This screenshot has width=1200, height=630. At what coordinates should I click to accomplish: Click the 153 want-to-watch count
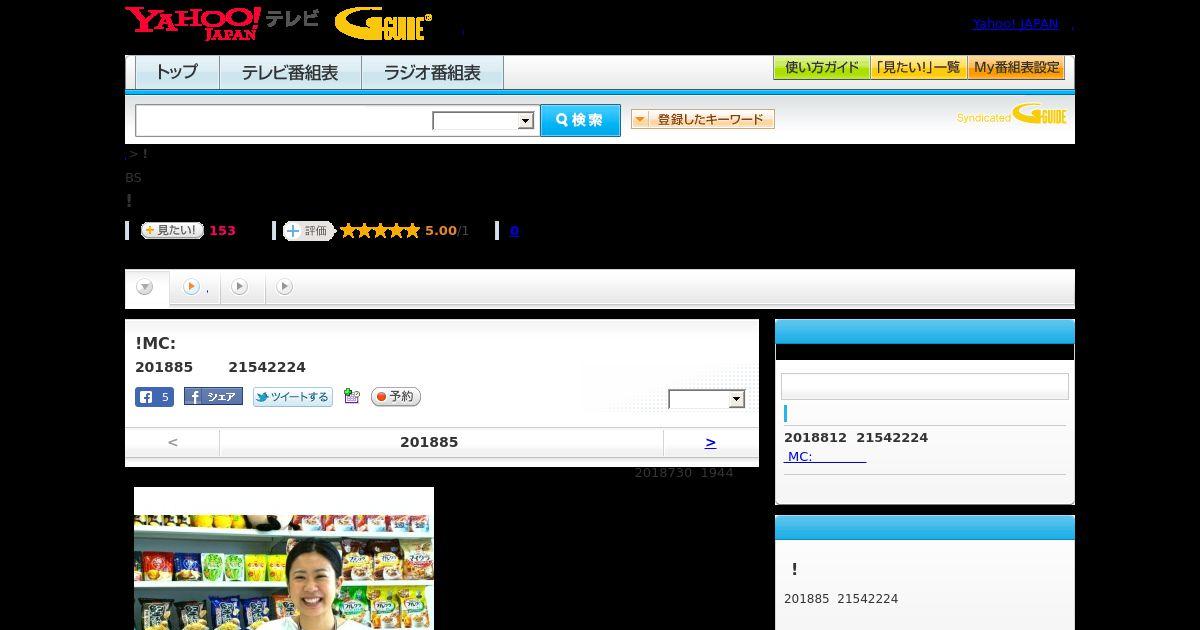[222, 231]
